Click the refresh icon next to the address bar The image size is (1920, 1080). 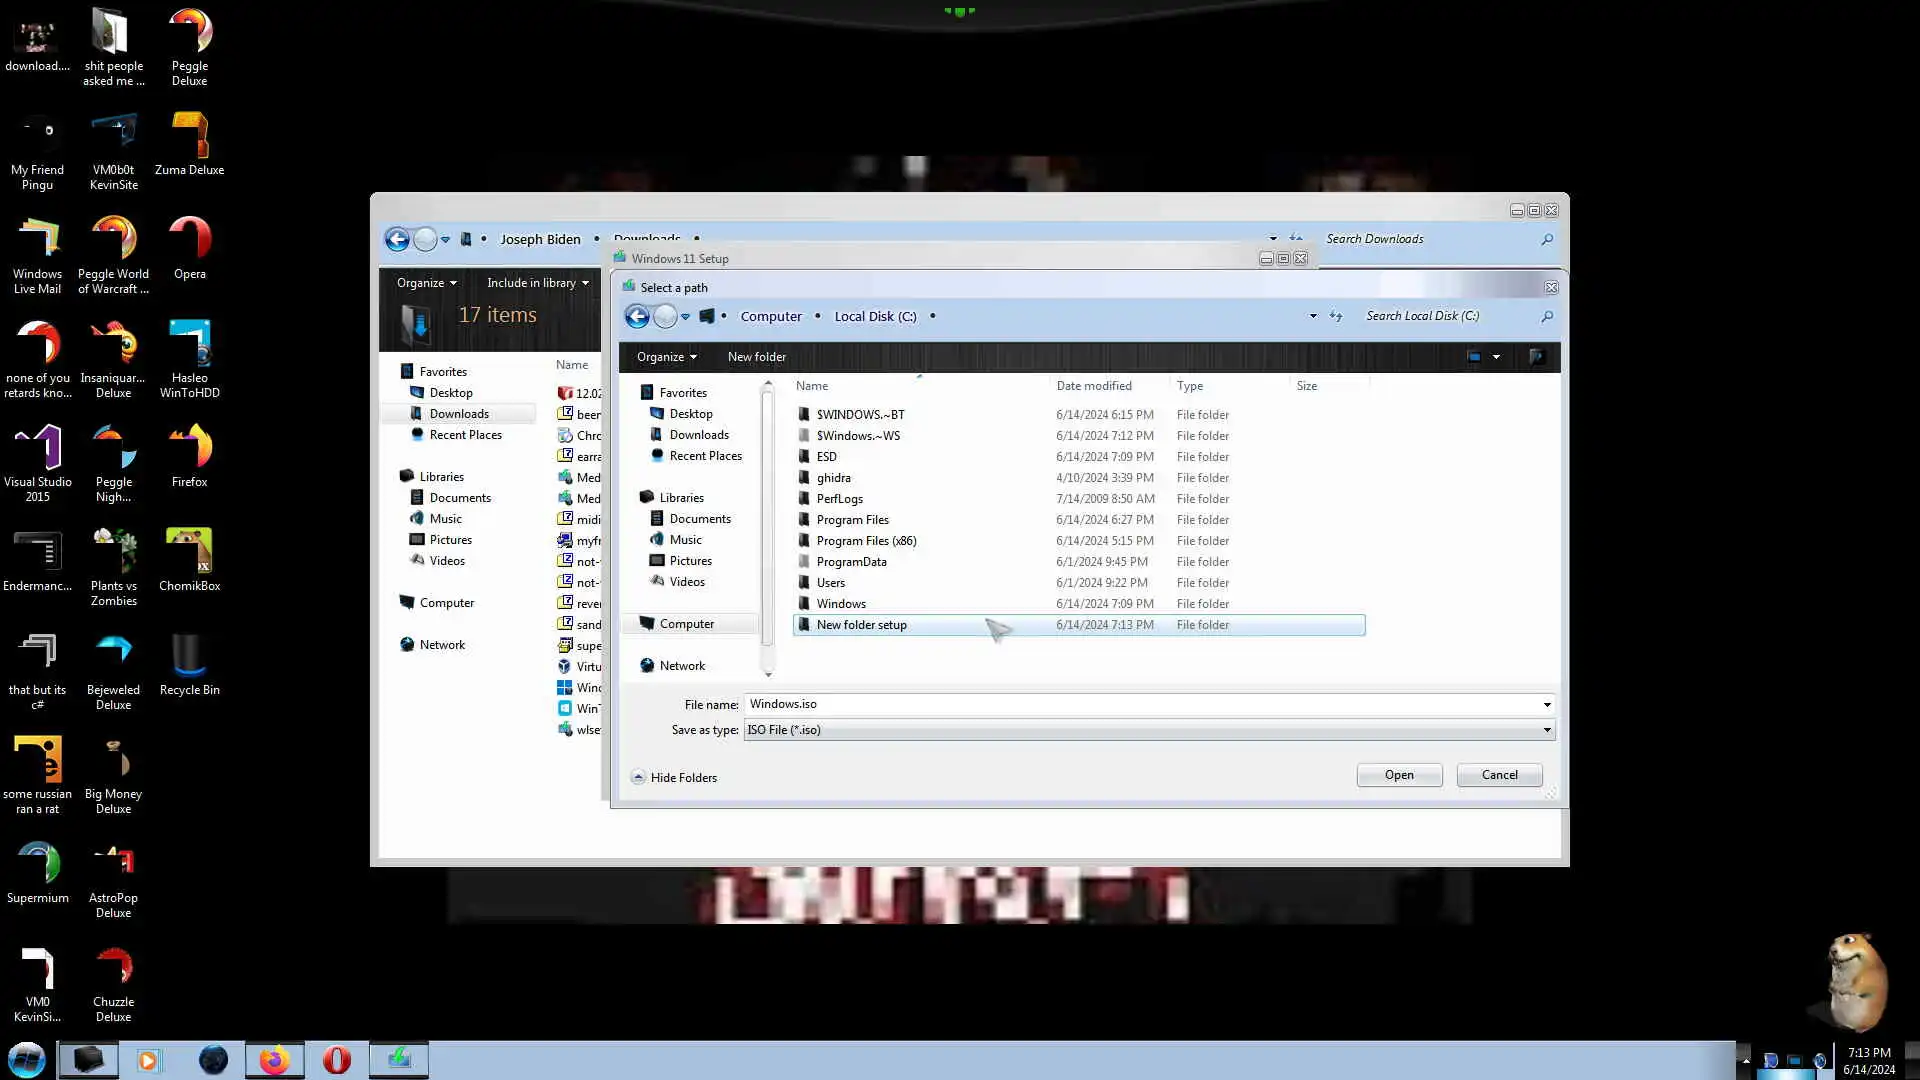1336,316
